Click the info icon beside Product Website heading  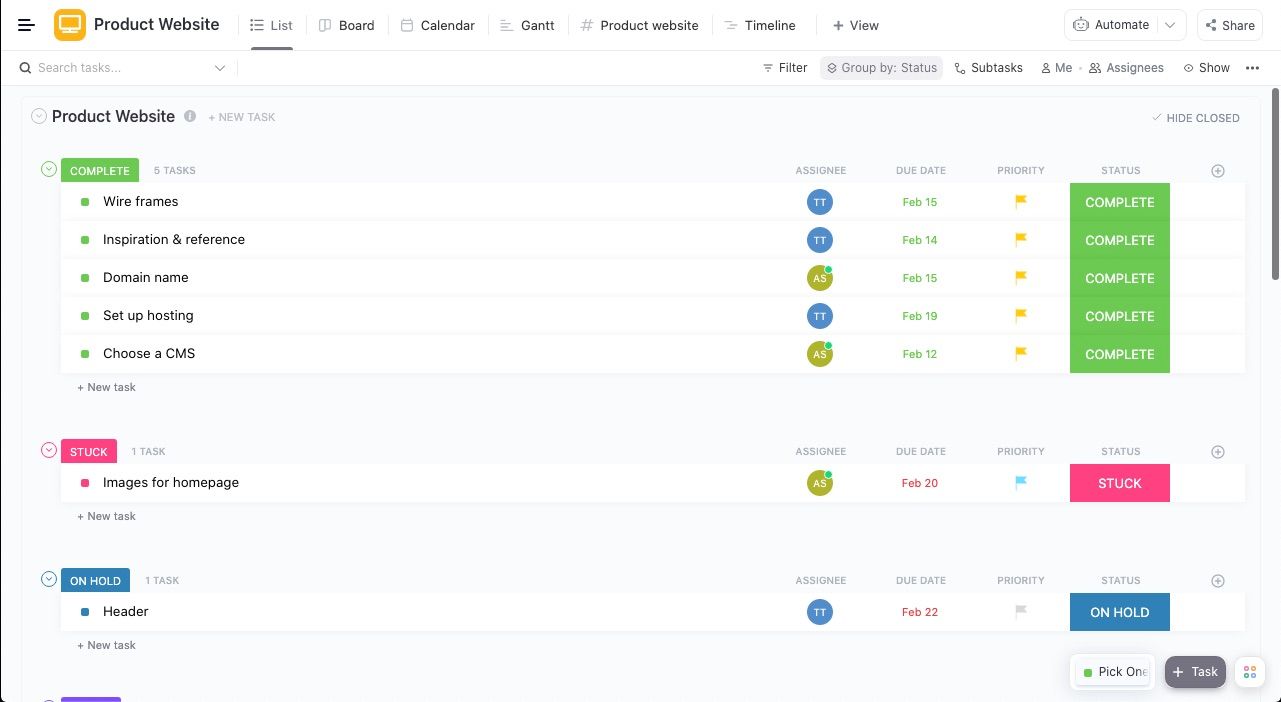pos(190,116)
